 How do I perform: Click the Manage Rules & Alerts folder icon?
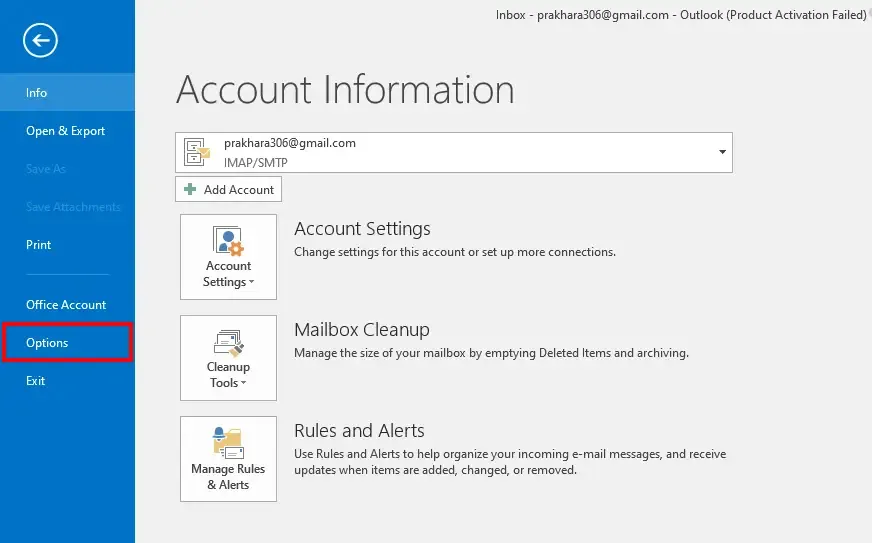pos(228,443)
